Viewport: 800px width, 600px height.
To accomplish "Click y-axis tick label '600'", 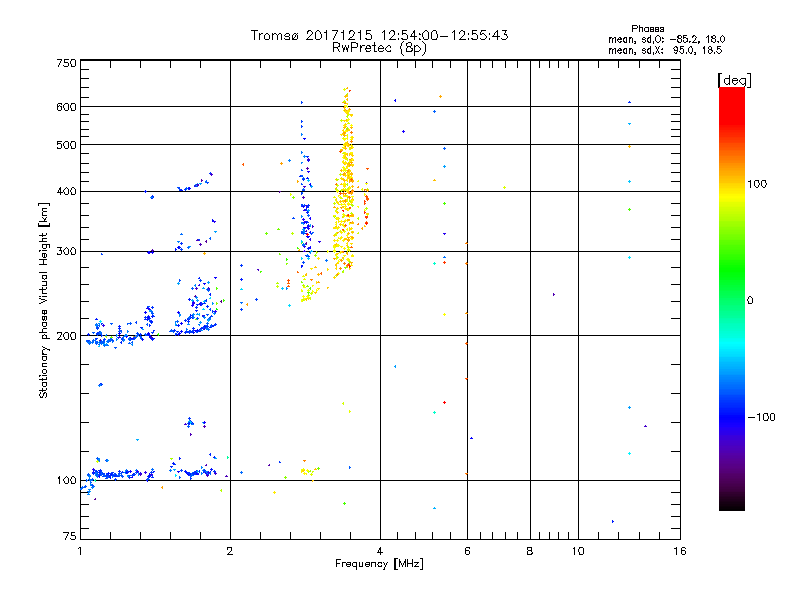I will pos(66,107).
